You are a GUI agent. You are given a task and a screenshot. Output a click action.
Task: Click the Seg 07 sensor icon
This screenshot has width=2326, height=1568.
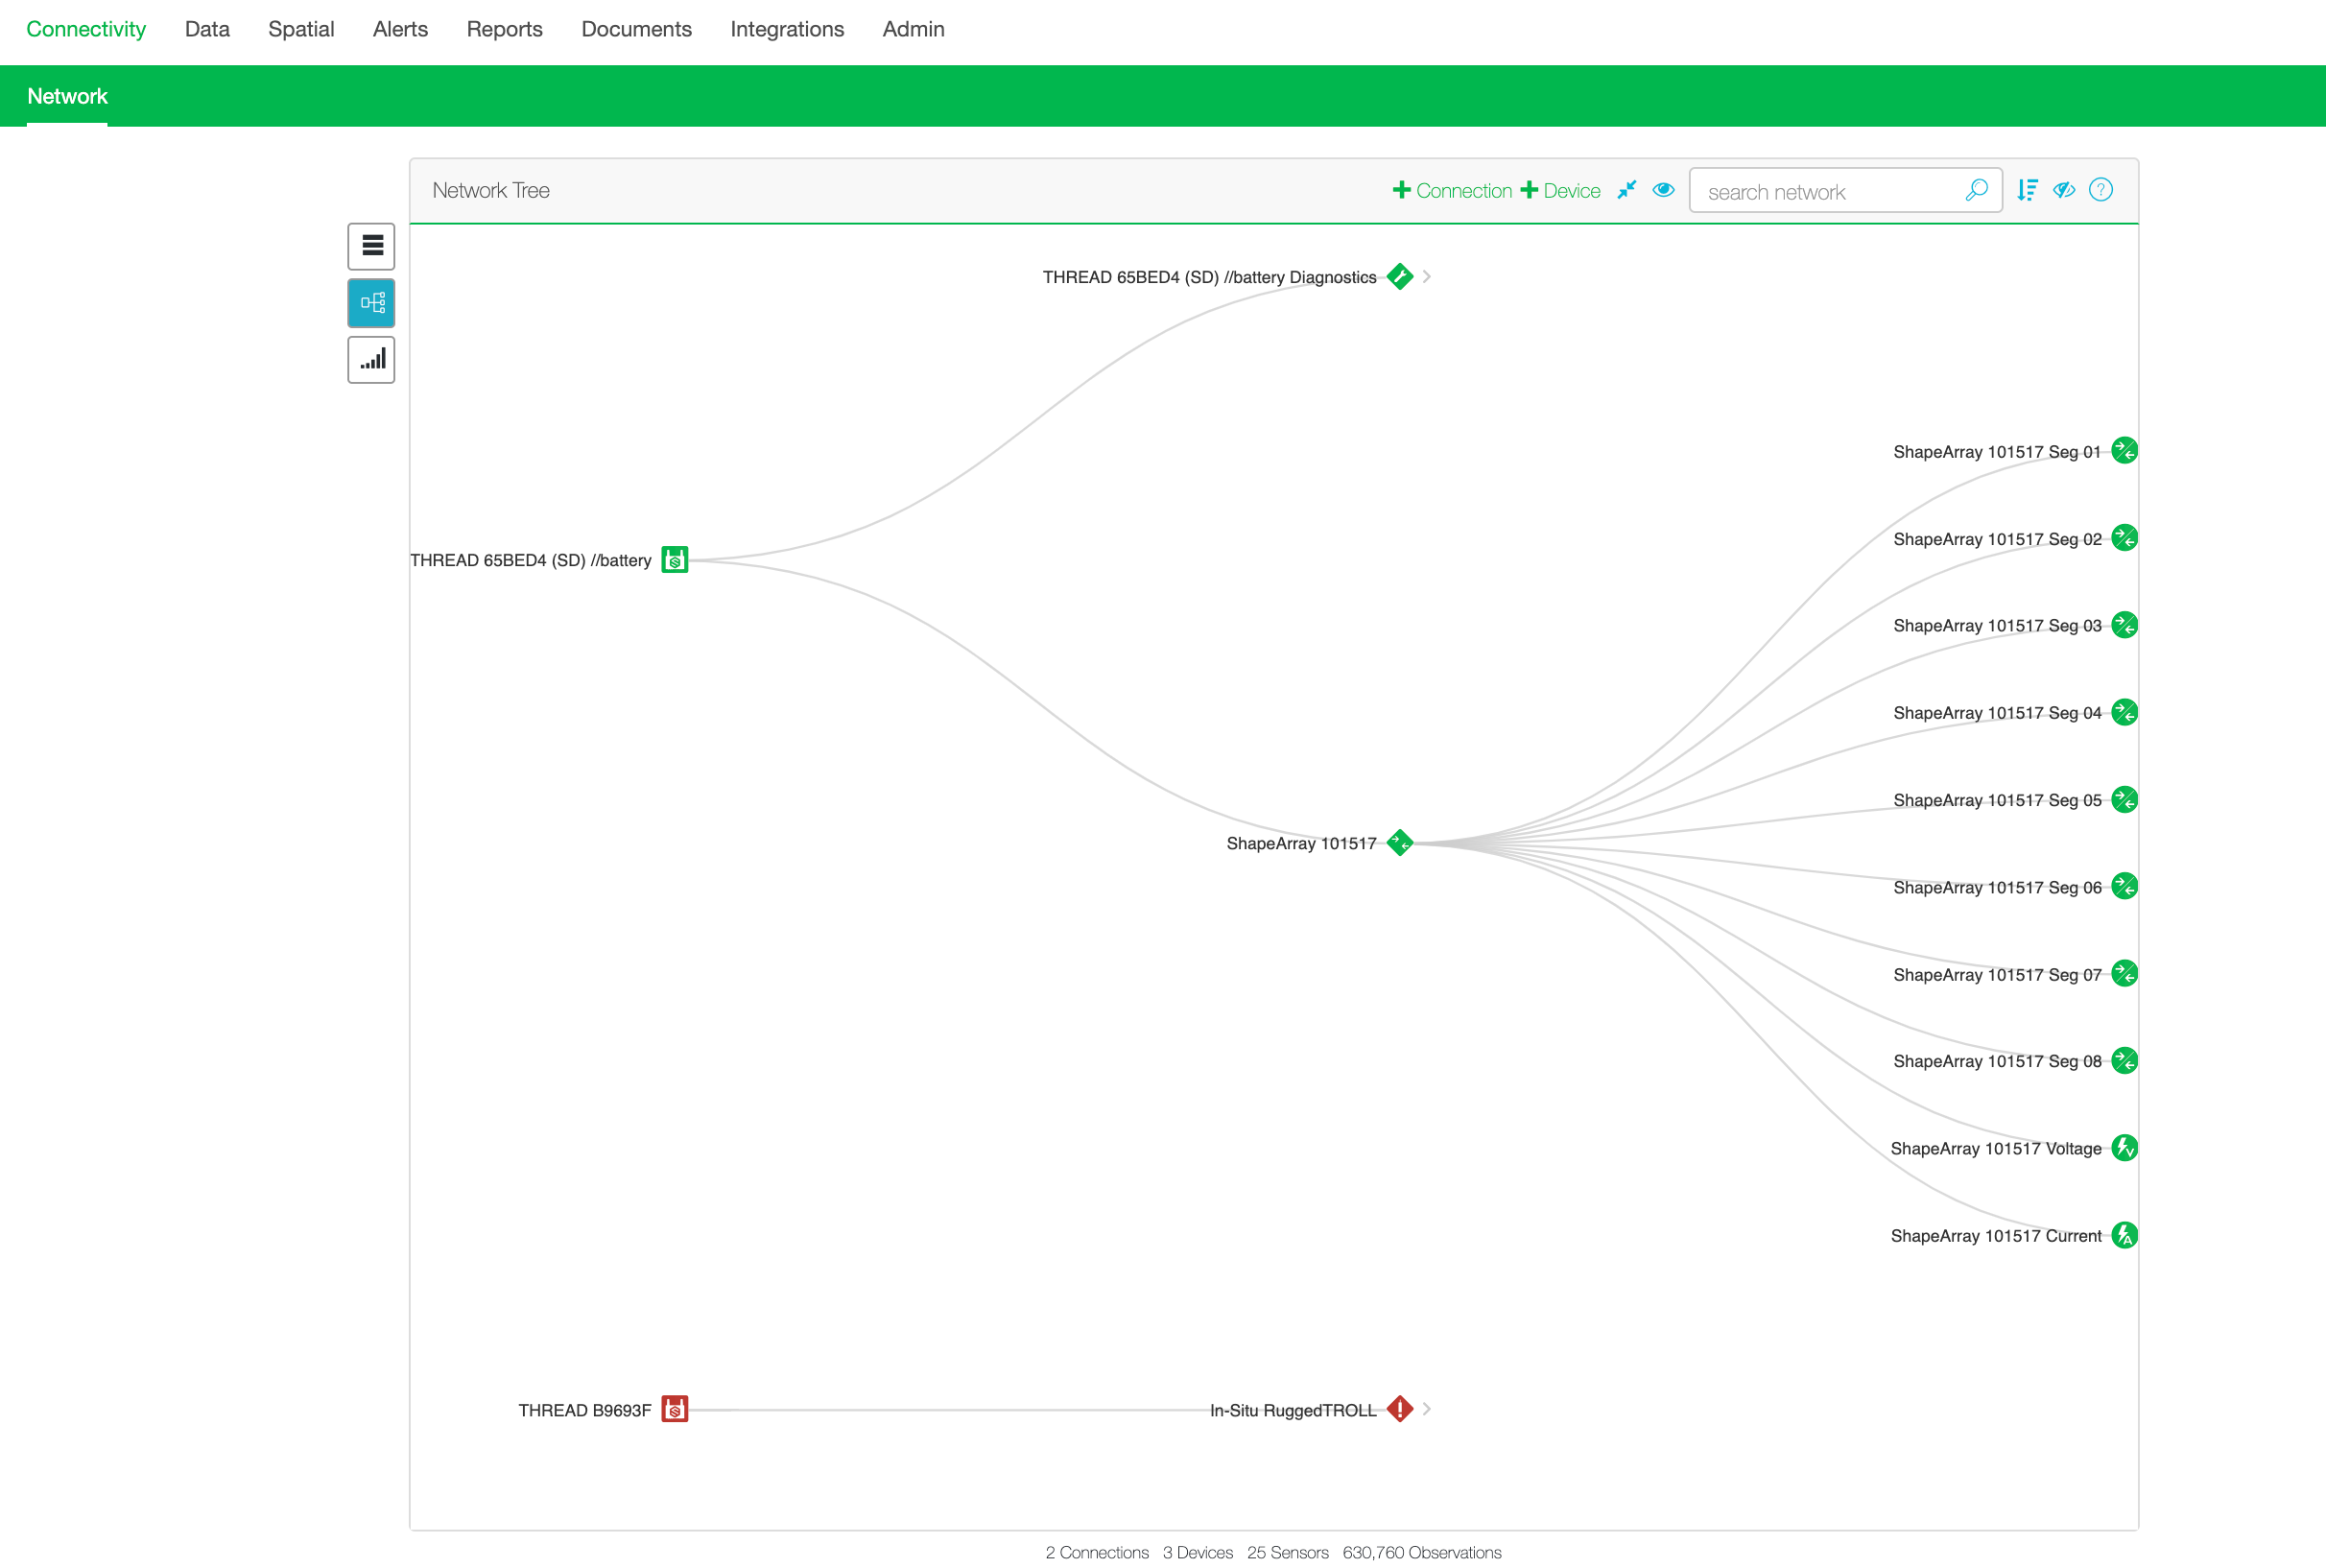point(2124,974)
